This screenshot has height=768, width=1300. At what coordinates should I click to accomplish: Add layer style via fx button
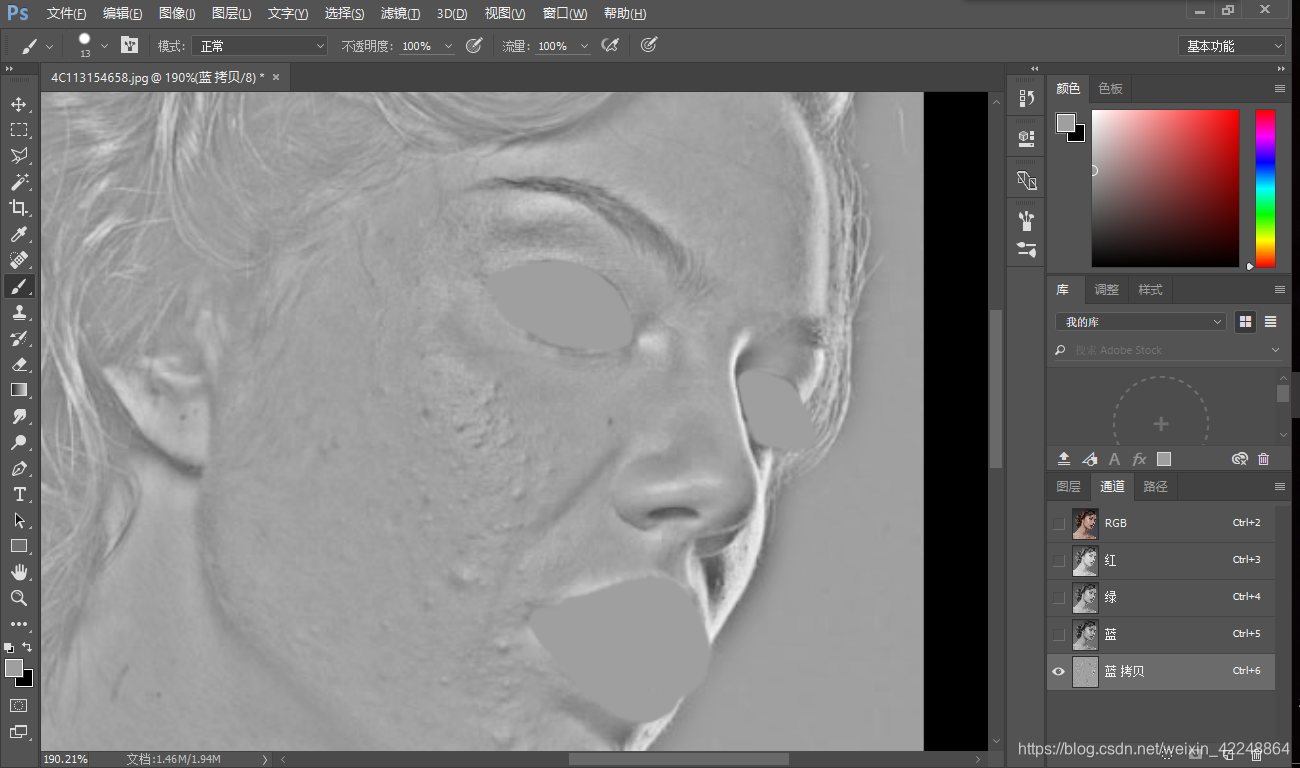(x=1139, y=459)
